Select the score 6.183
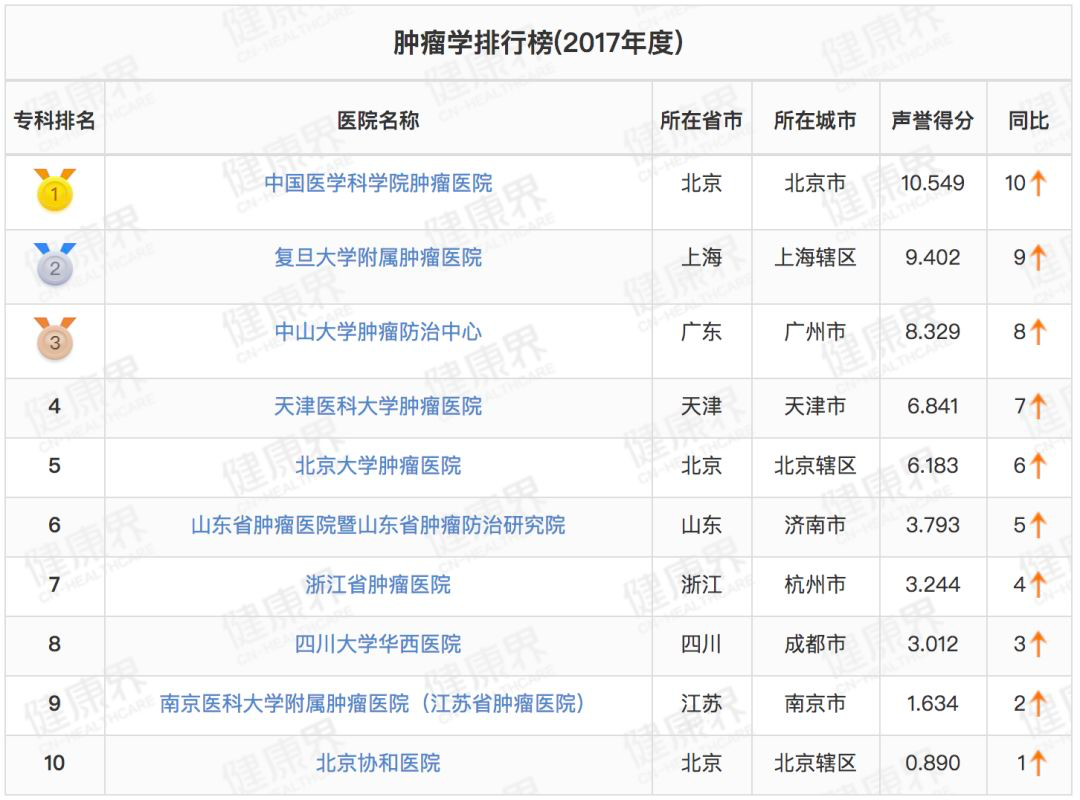The height and width of the screenshot is (800, 1080). [x=933, y=466]
